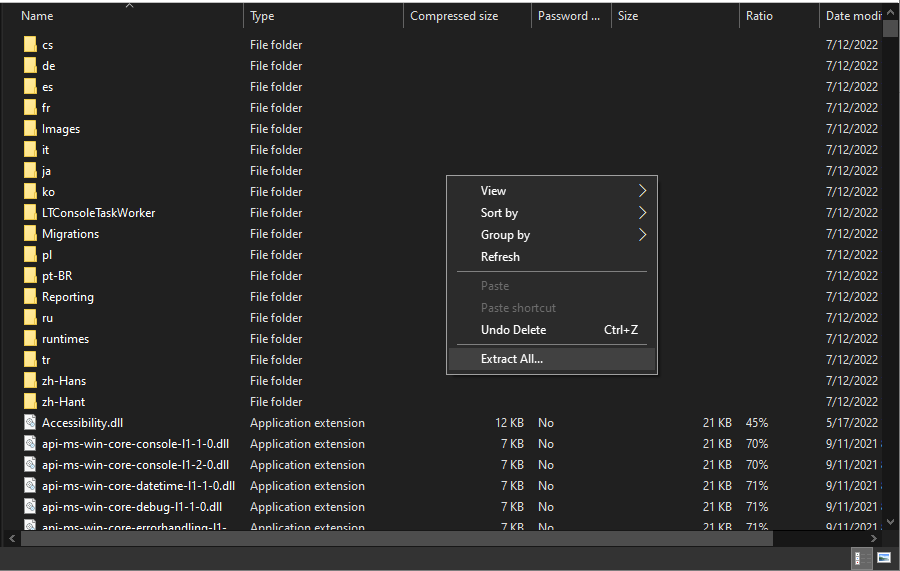Select Undo Delete in context menu
The width and height of the screenshot is (900, 571).
[x=552, y=330]
